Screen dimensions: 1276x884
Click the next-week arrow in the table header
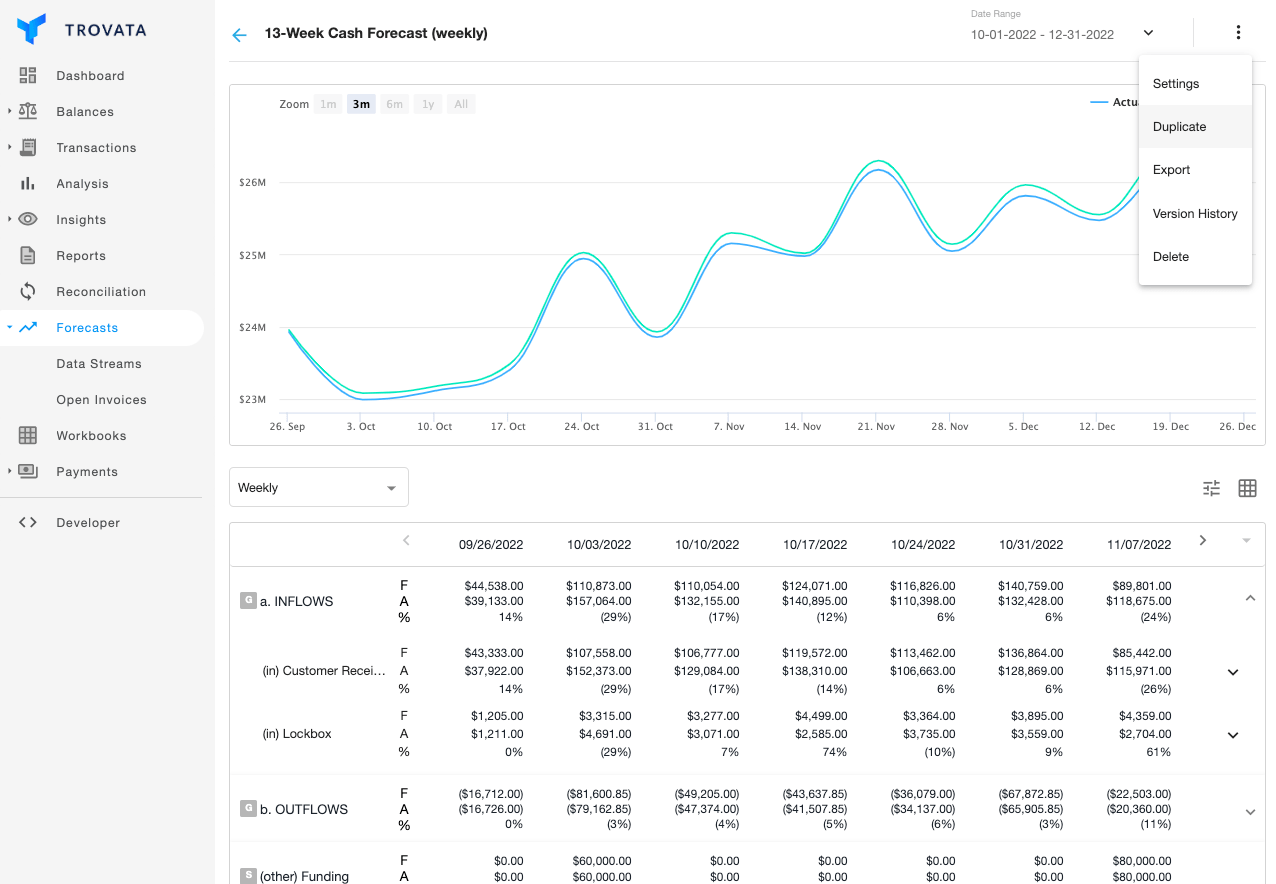click(1202, 540)
